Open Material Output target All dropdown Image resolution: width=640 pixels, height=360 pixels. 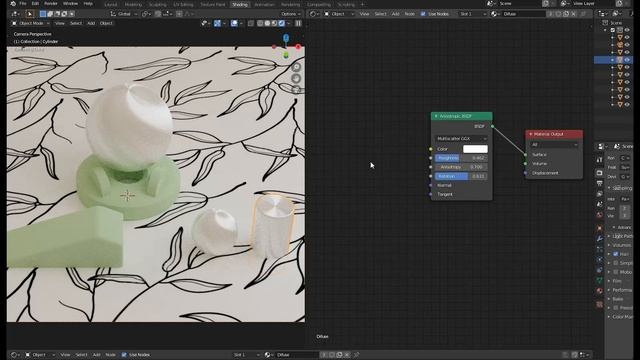click(x=554, y=145)
